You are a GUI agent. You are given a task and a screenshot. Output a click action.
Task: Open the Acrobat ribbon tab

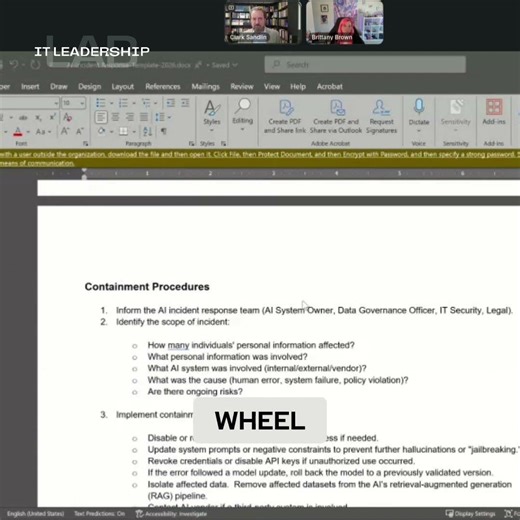click(329, 87)
